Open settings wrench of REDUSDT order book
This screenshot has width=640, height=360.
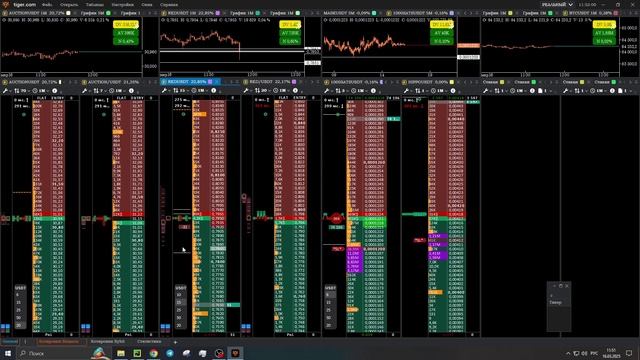coord(164,91)
